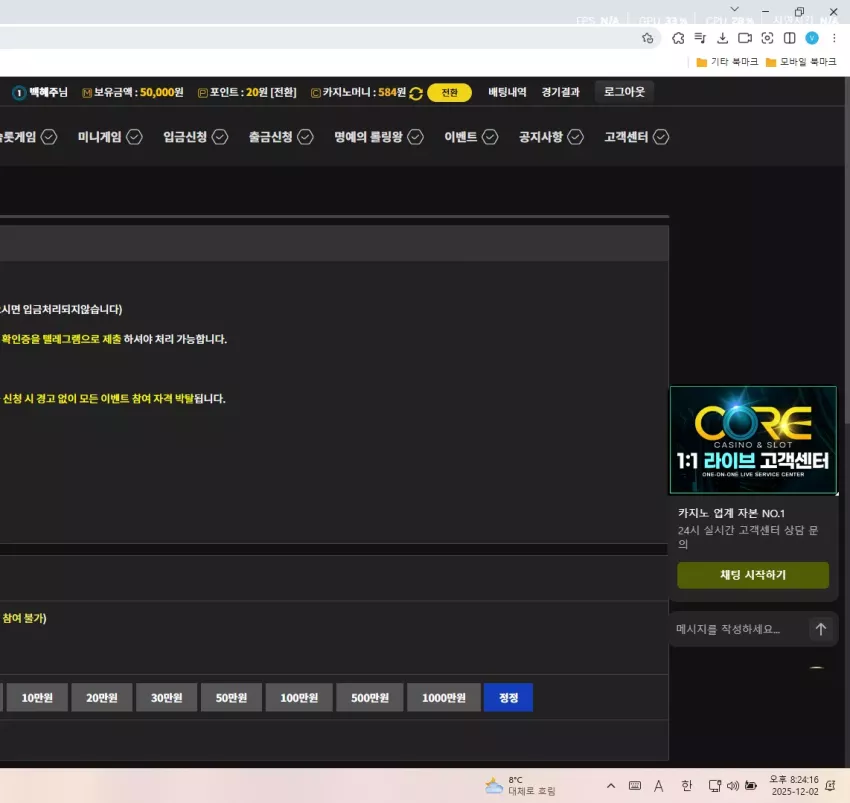Click the P icon beside 포인트
The image size is (850, 803).
[x=203, y=93]
